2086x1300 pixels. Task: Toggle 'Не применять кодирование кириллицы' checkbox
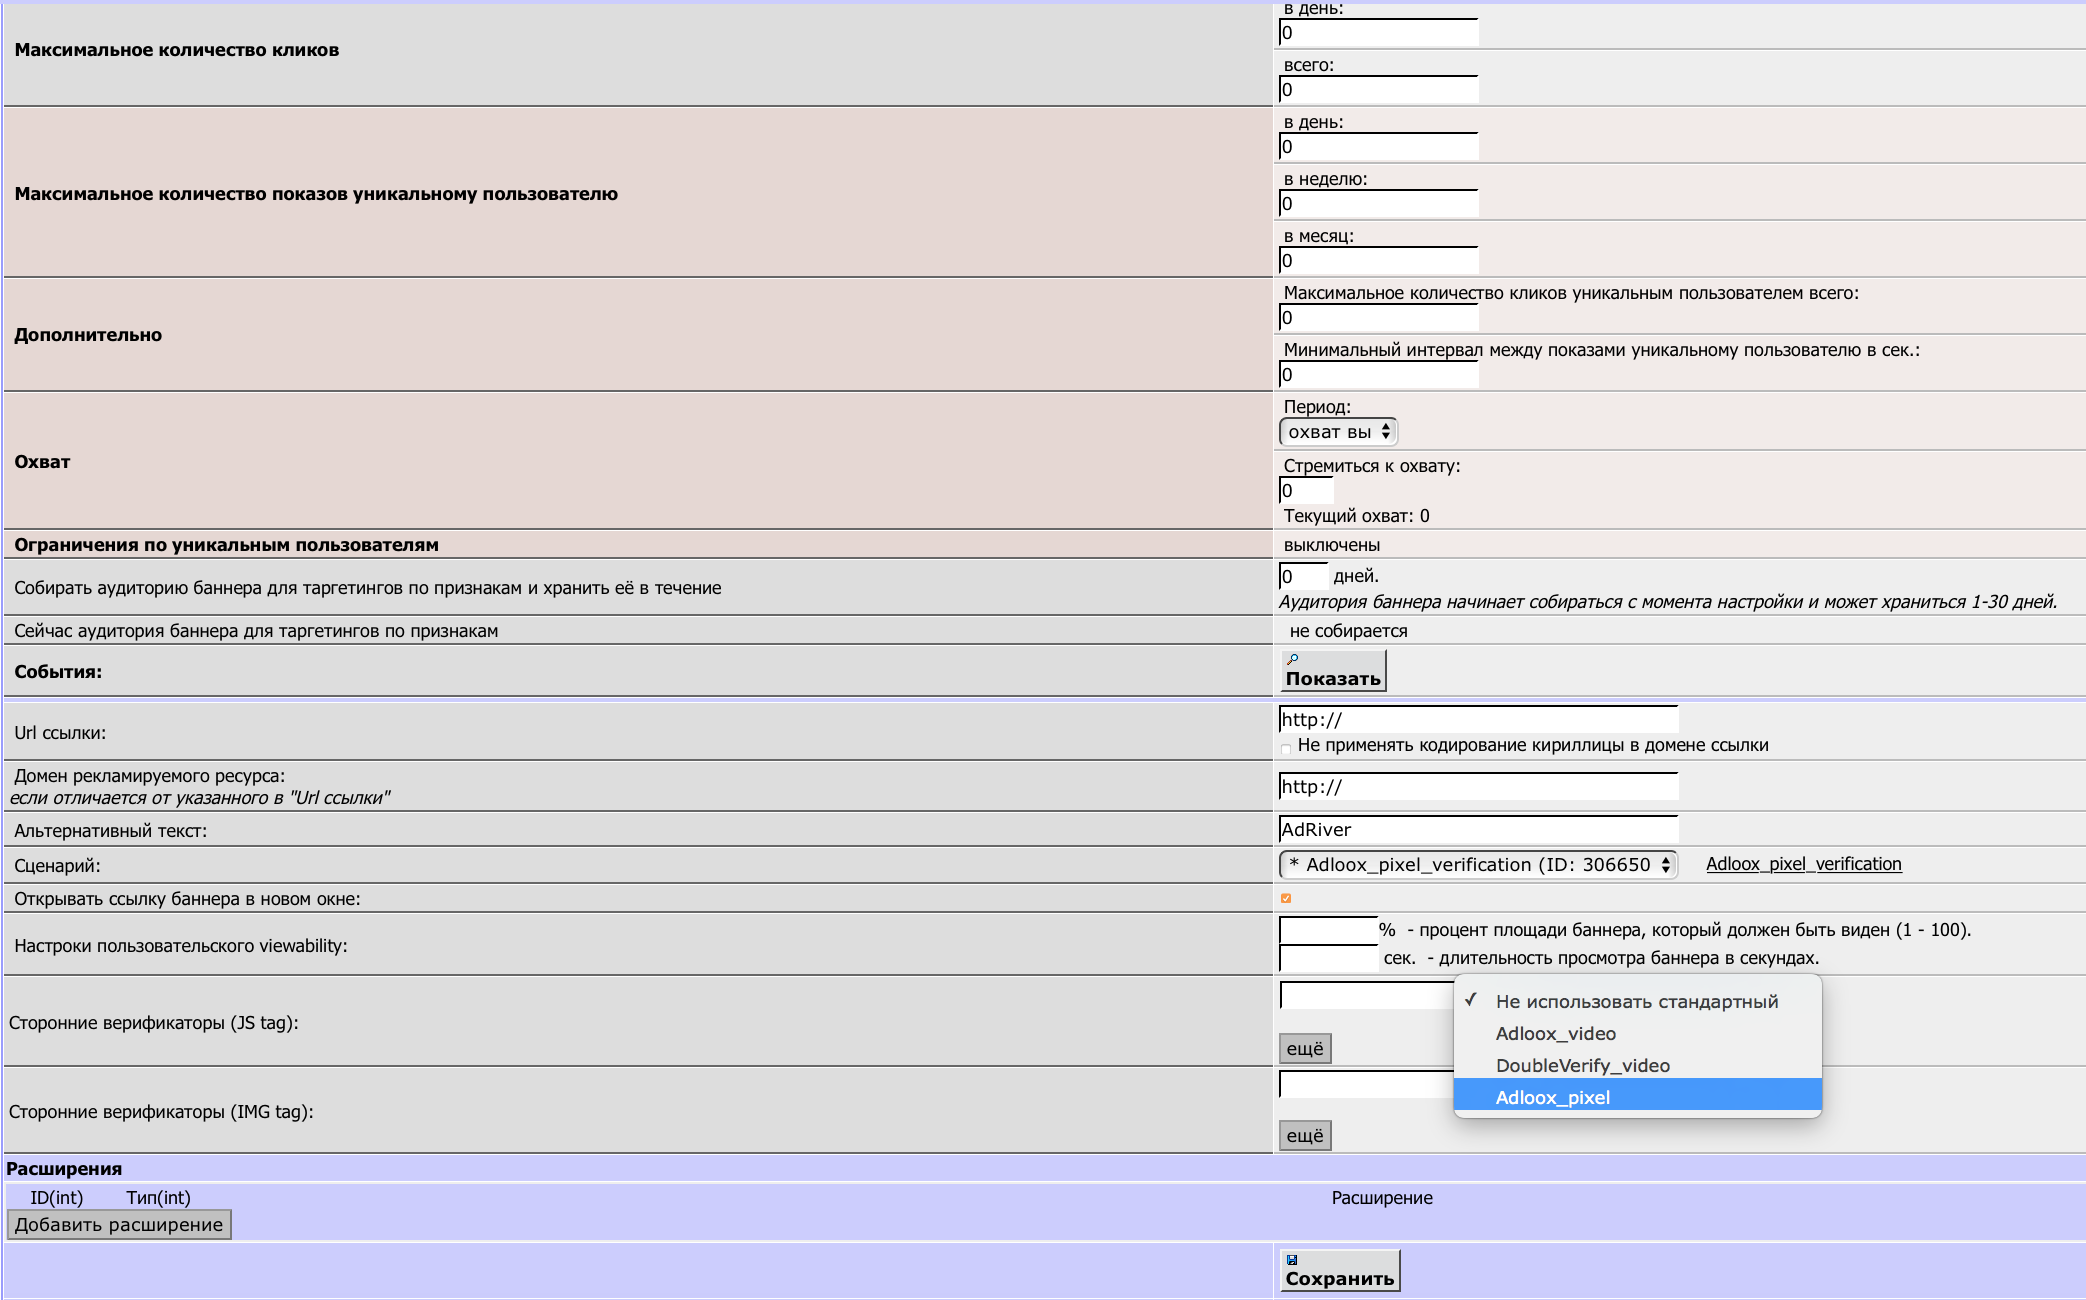[1286, 747]
